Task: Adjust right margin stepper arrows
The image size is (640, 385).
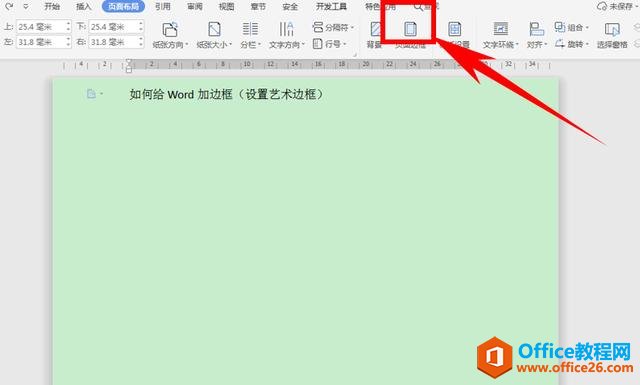Action: click(141, 42)
